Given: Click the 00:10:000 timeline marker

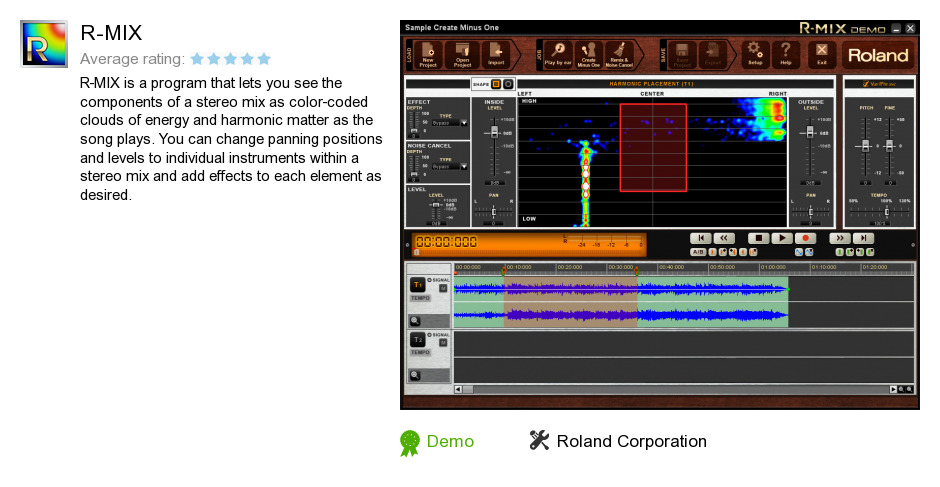Looking at the screenshot, I should point(519,267).
